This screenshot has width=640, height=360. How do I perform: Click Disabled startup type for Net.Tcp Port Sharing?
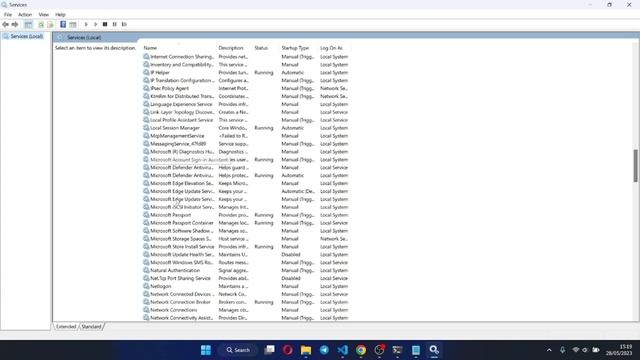pyautogui.click(x=291, y=278)
